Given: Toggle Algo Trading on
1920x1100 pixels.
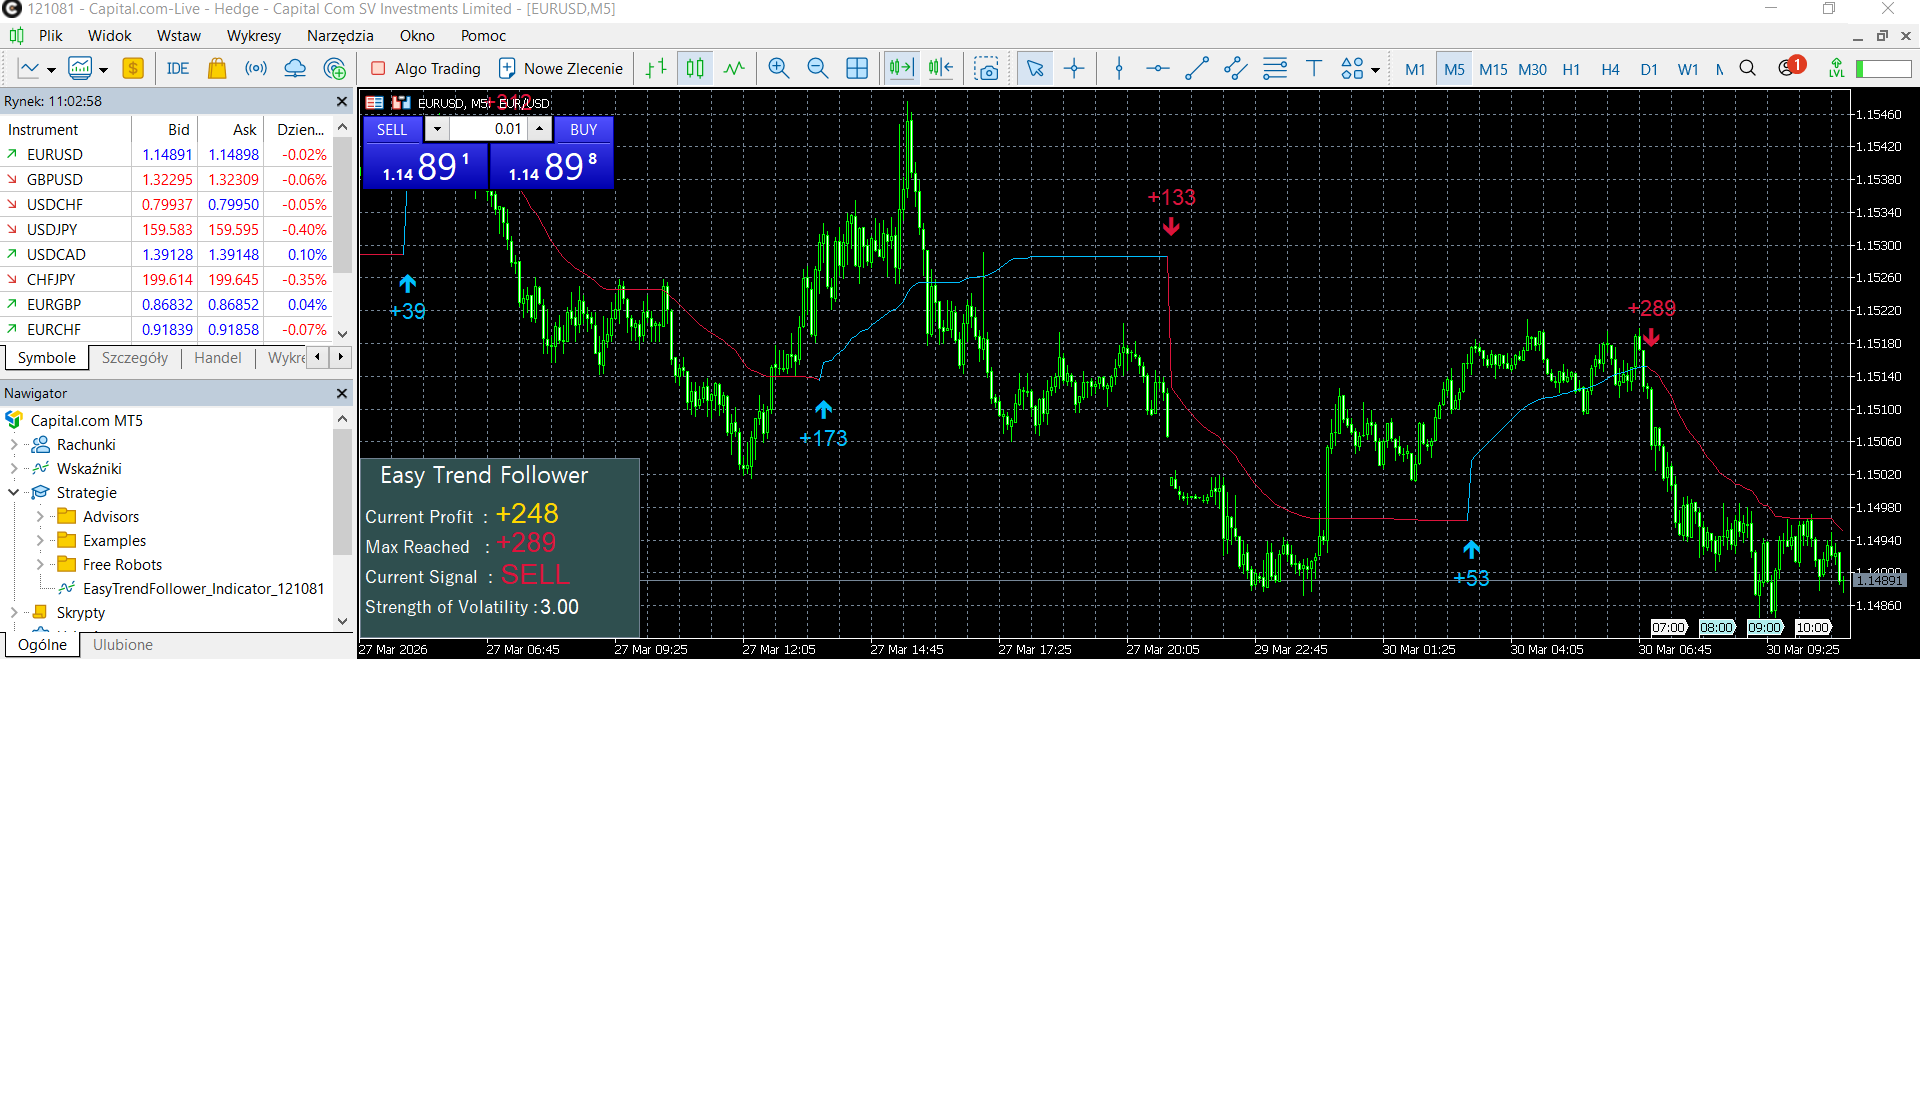Looking at the screenshot, I should point(426,69).
